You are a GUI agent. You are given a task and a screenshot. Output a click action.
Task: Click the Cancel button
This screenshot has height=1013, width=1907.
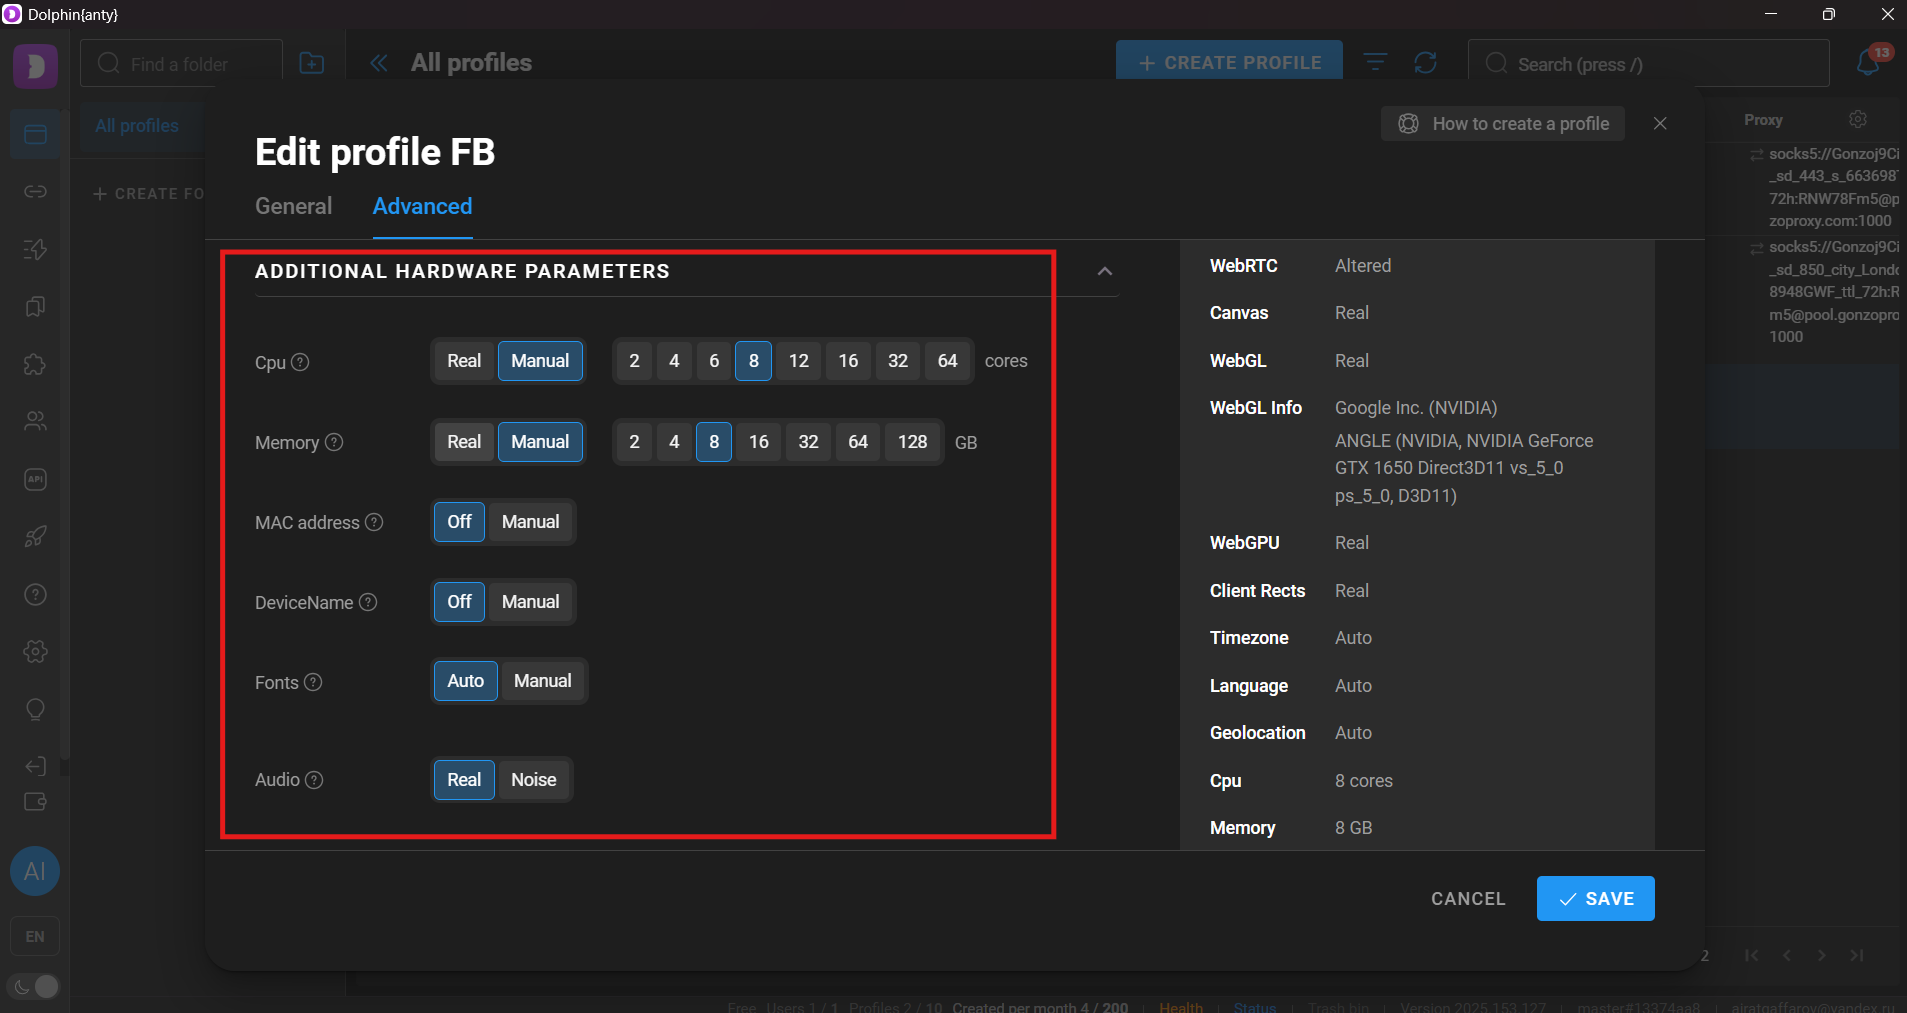point(1467,898)
